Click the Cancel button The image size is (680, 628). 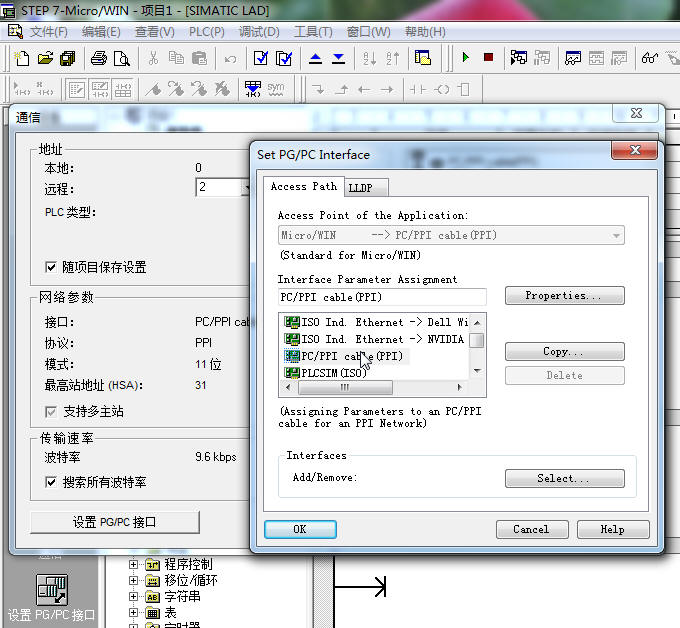click(x=532, y=530)
